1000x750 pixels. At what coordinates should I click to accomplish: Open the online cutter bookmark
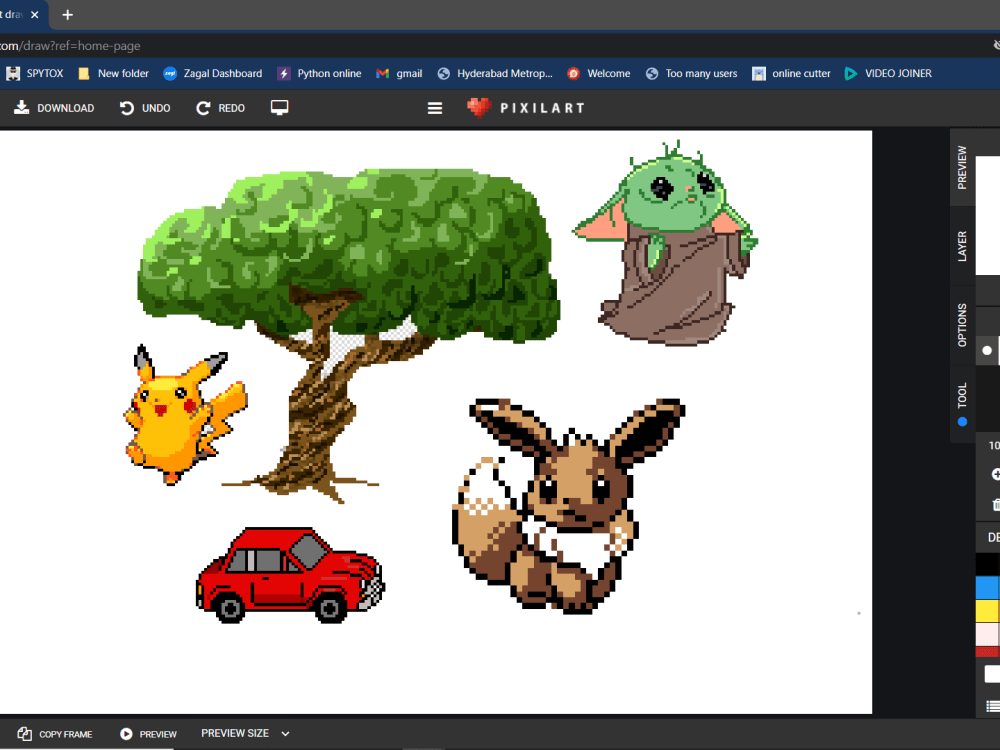[791, 73]
